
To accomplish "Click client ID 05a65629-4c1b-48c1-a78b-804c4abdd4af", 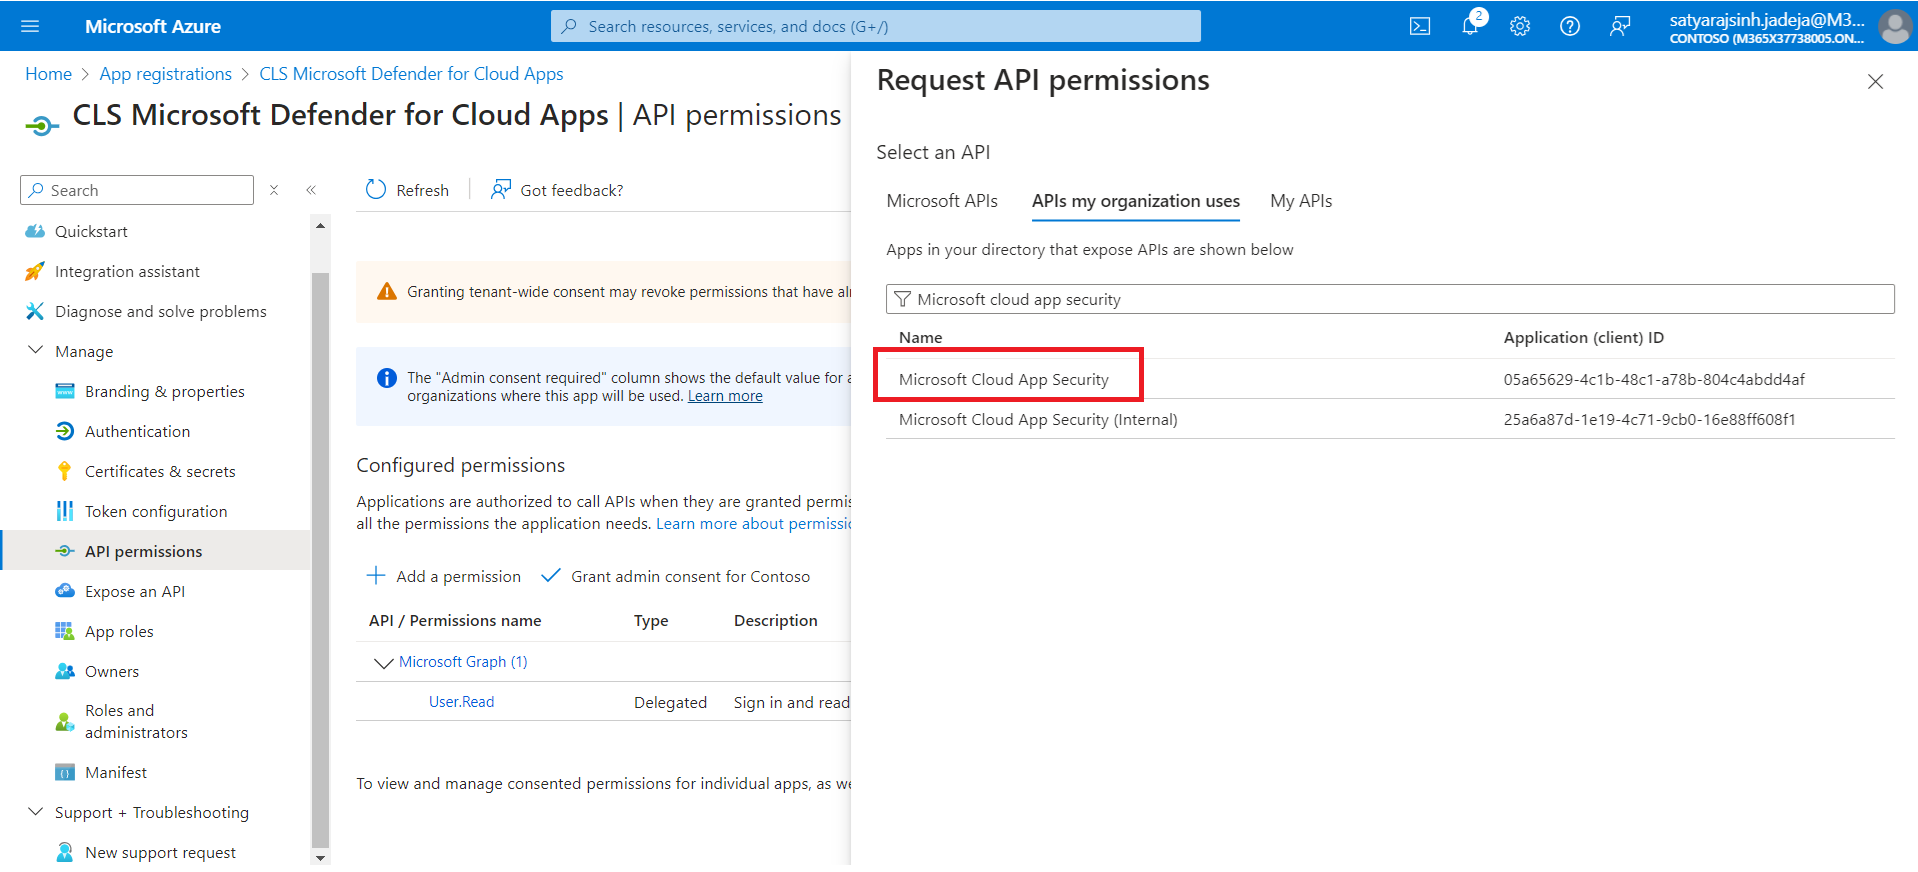I will pyautogui.click(x=1654, y=379).
